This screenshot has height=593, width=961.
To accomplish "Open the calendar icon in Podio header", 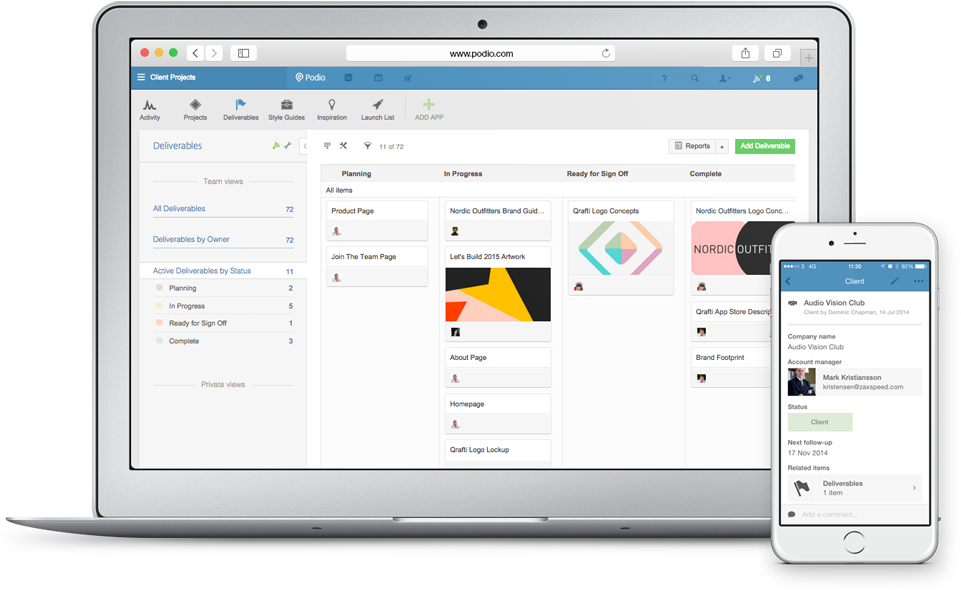I will pos(378,78).
